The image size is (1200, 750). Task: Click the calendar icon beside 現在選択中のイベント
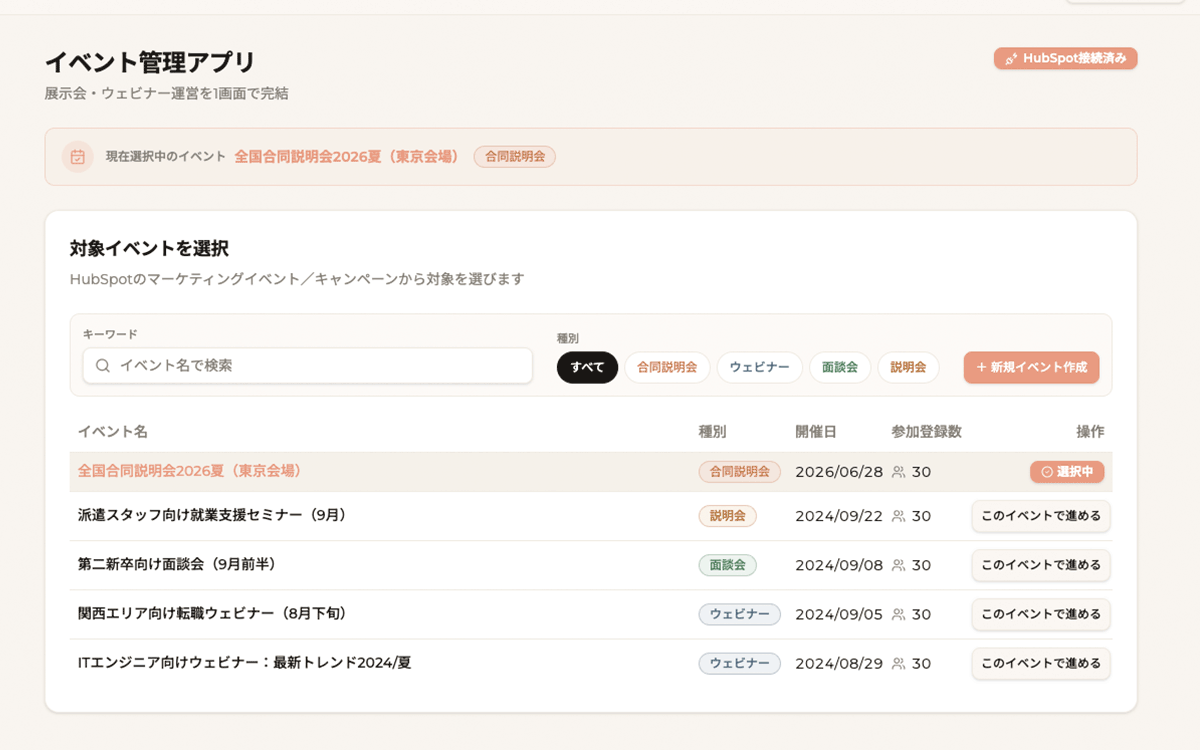(77, 157)
